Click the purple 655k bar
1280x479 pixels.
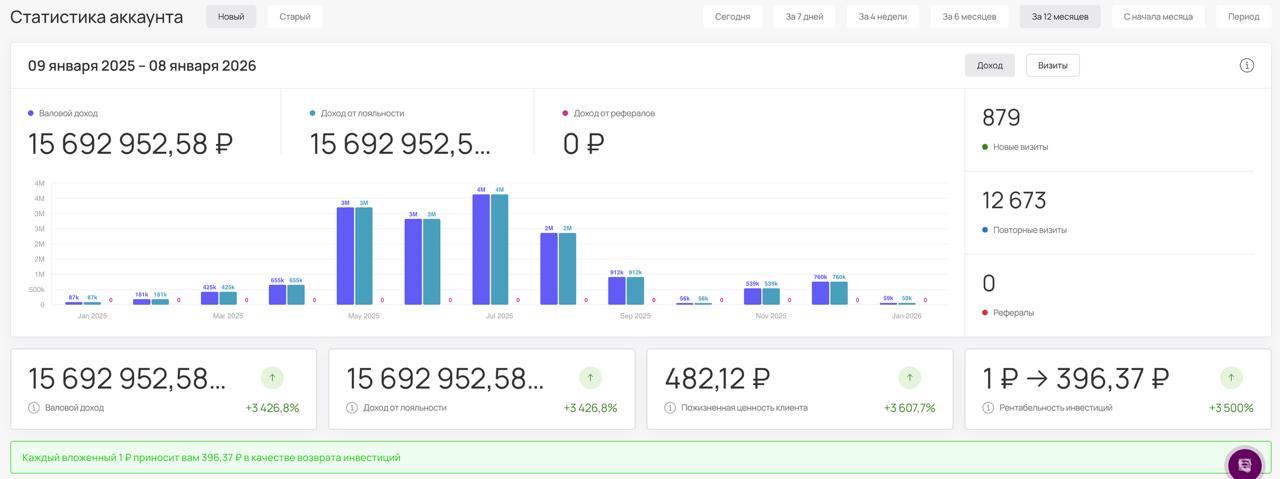[277, 295]
